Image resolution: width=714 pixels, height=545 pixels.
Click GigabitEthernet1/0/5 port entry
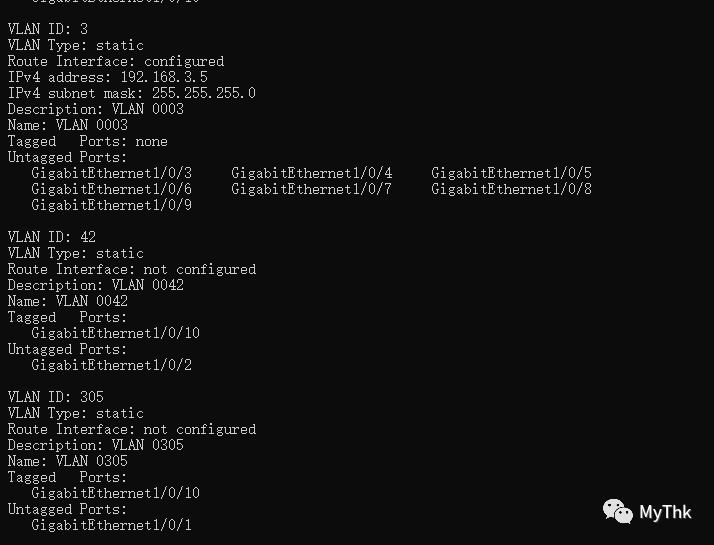point(511,173)
